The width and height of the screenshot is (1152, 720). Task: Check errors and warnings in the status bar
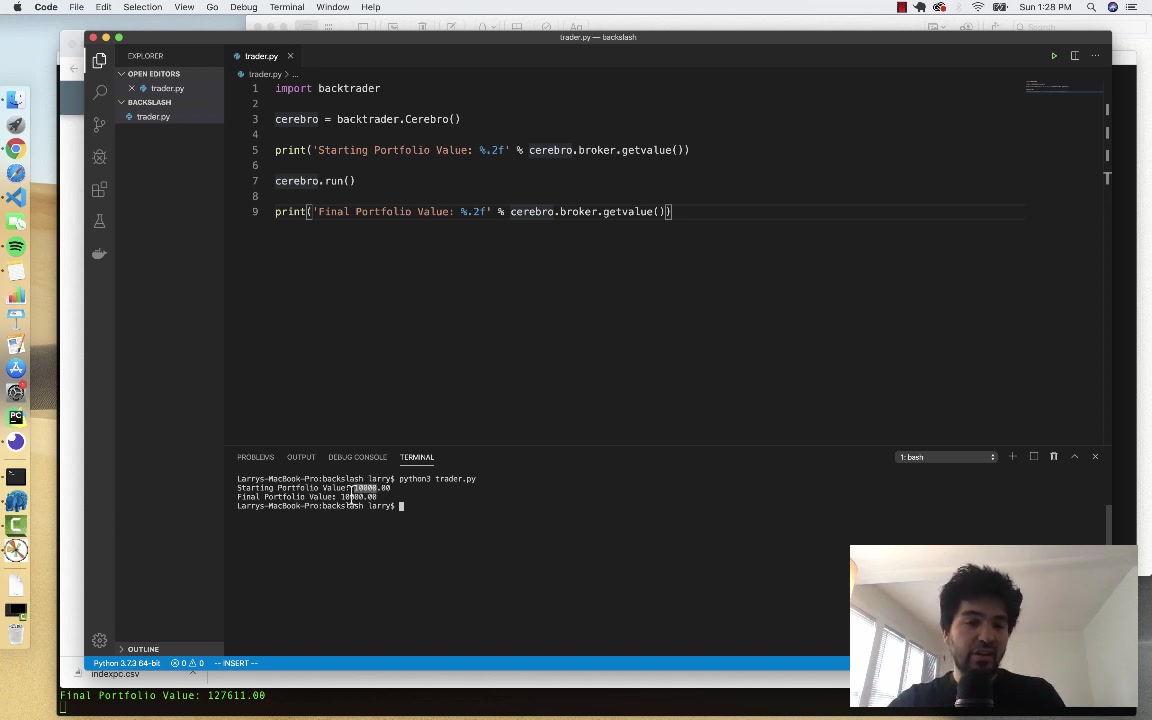click(187, 663)
